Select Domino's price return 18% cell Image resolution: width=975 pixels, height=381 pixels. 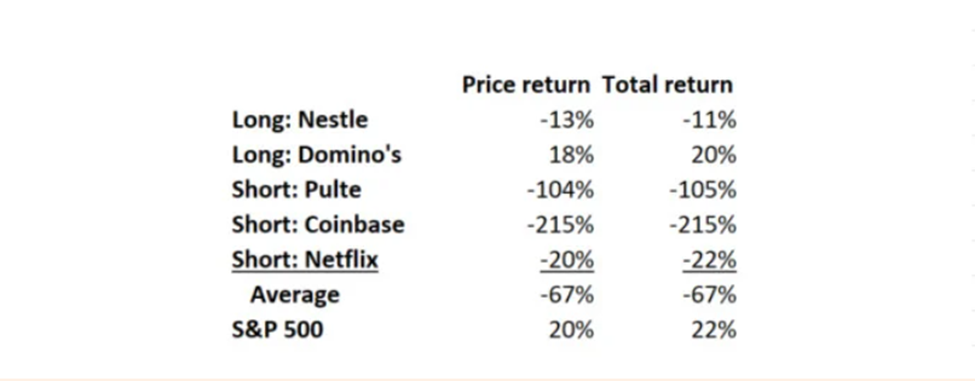tap(571, 154)
